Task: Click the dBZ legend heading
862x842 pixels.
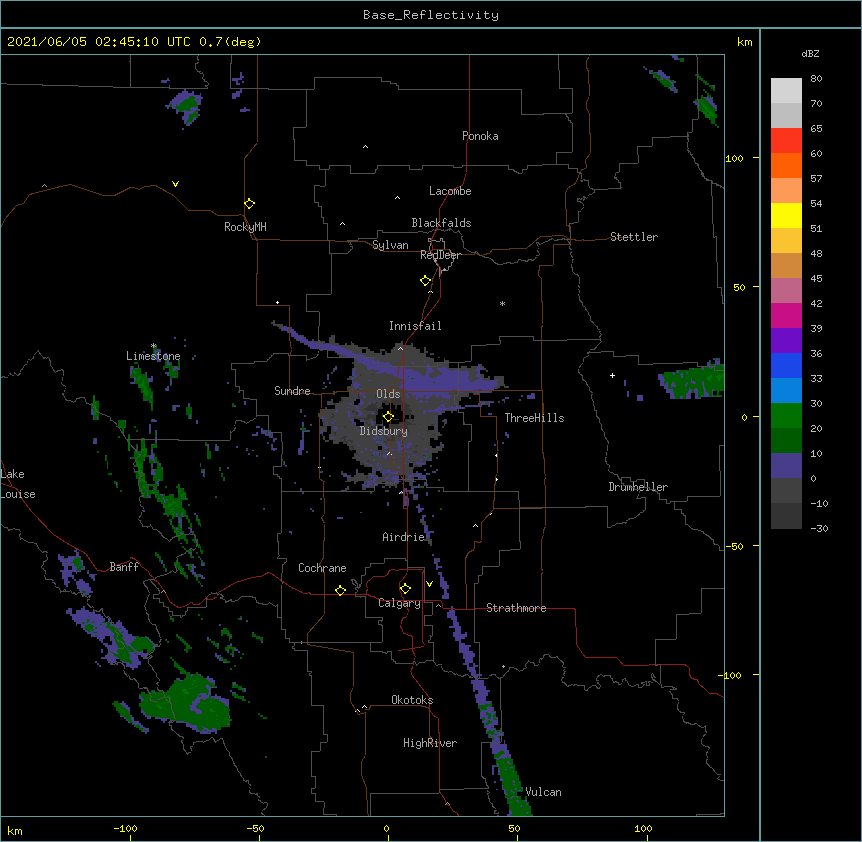Action: click(x=810, y=54)
